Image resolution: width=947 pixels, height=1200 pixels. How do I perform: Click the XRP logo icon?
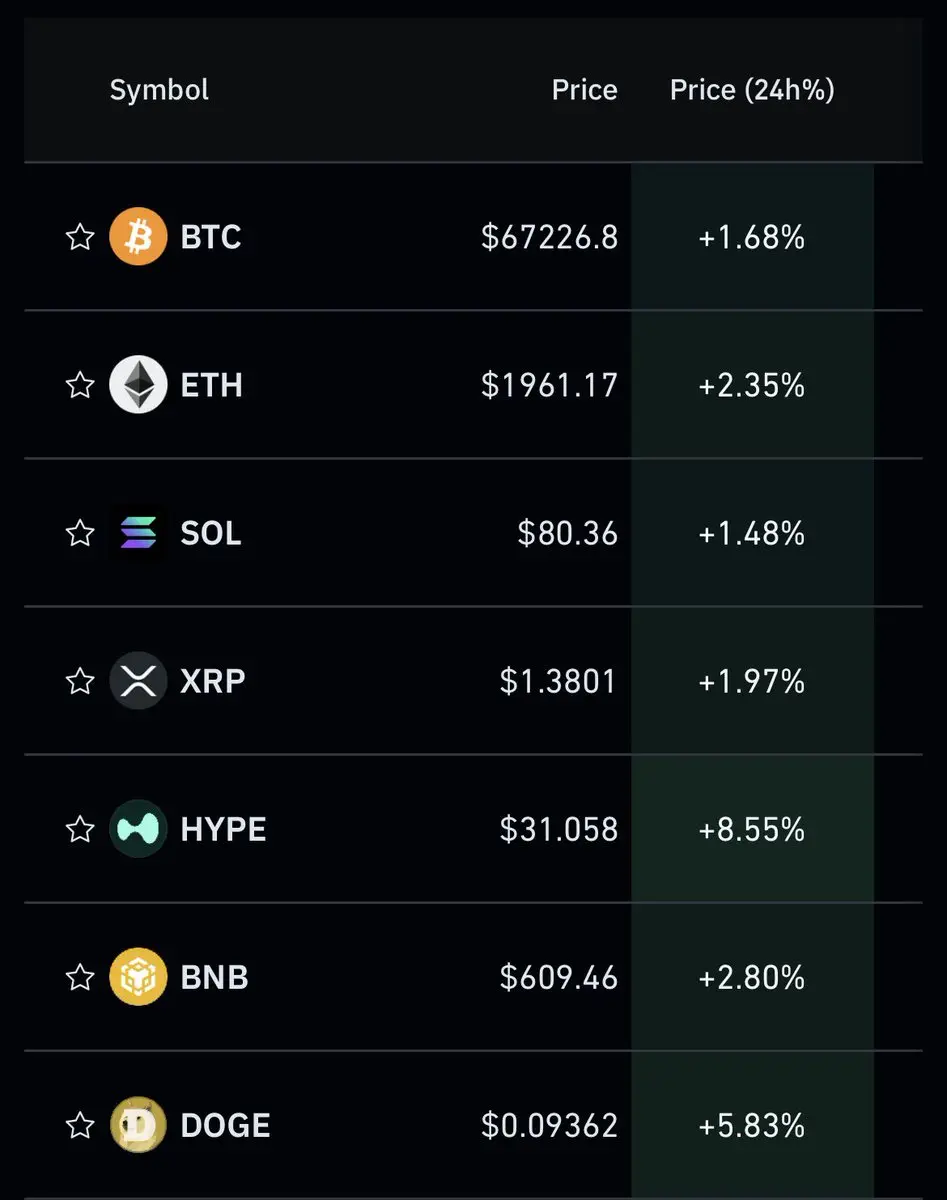138,681
